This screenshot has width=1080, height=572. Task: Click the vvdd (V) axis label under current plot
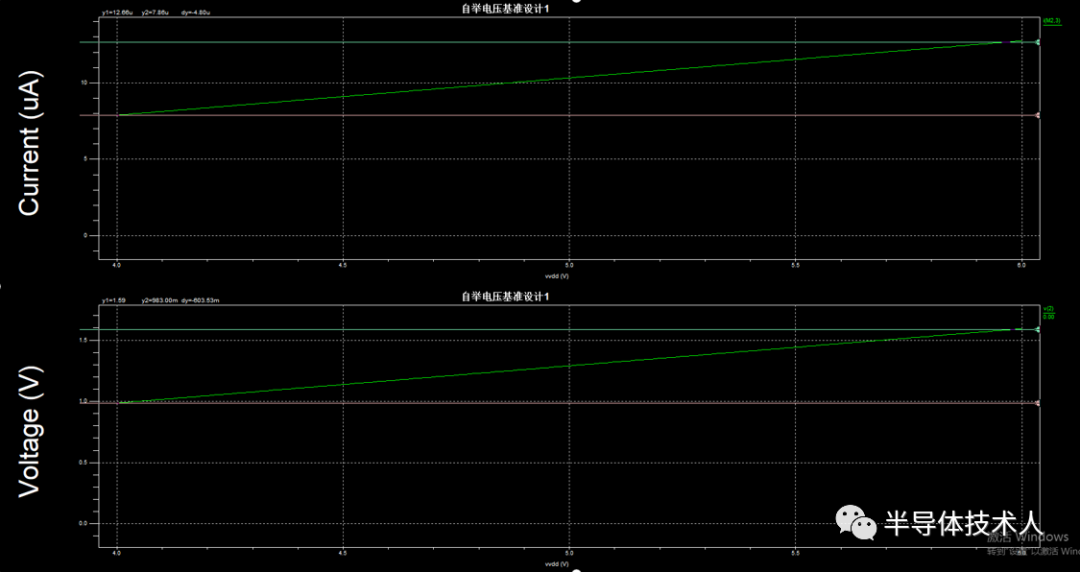coord(557,276)
